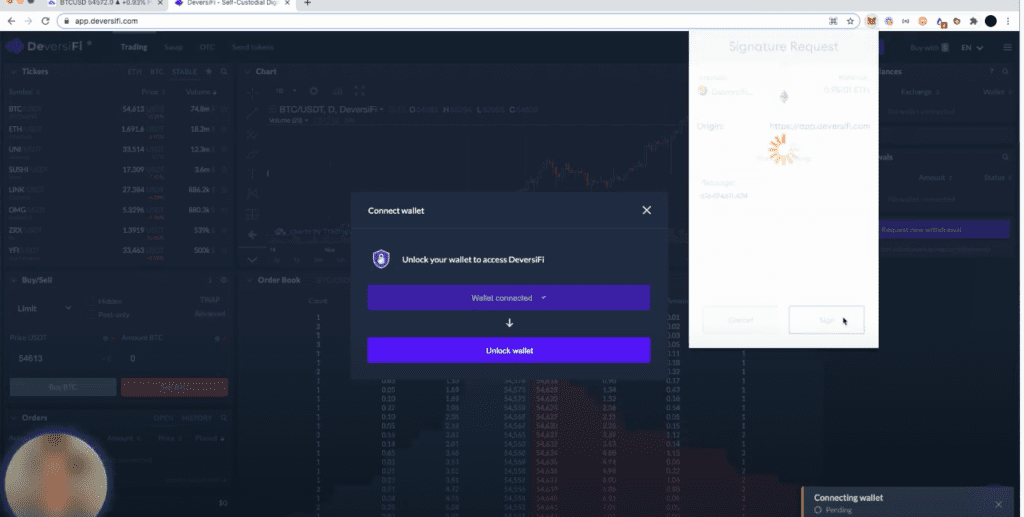
Task: Click the Amount BTC input field
Action: click(174, 358)
